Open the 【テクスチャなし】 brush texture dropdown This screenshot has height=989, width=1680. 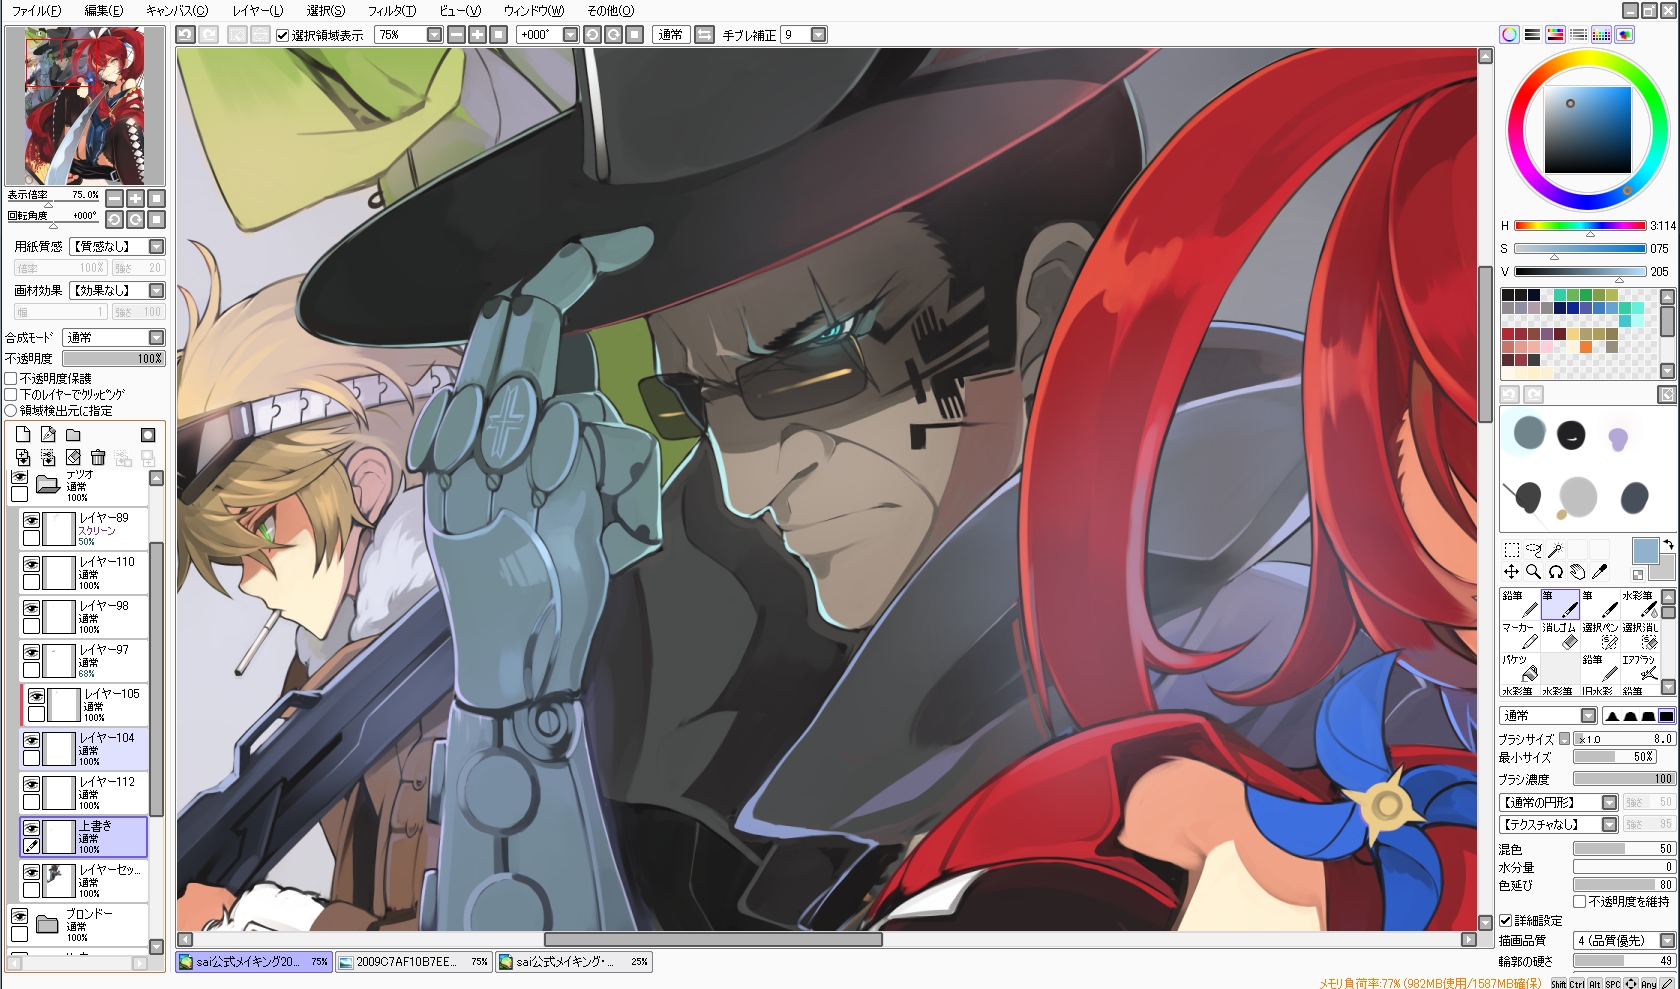click(x=1609, y=824)
